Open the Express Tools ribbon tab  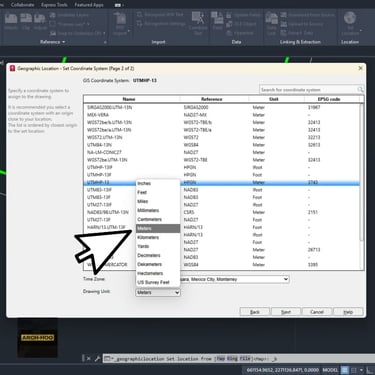click(x=54, y=5)
